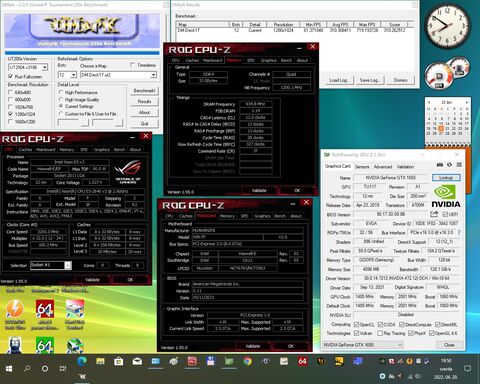The width and height of the screenshot is (480, 384).
Task: Switch to the Sensors tab in GPU-Z
Action: [362, 167]
